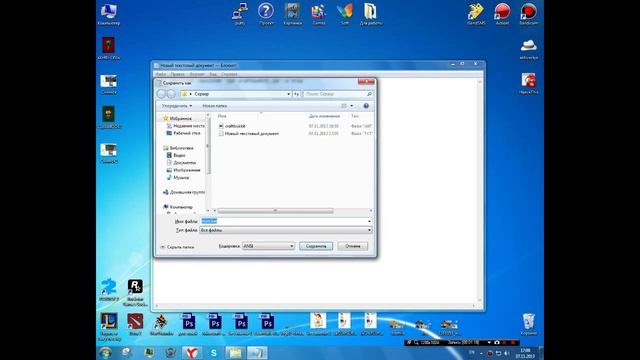Screen dimensions: 640x360
Task: Click the Yandex browser taskbar icon
Action: point(192,353)
